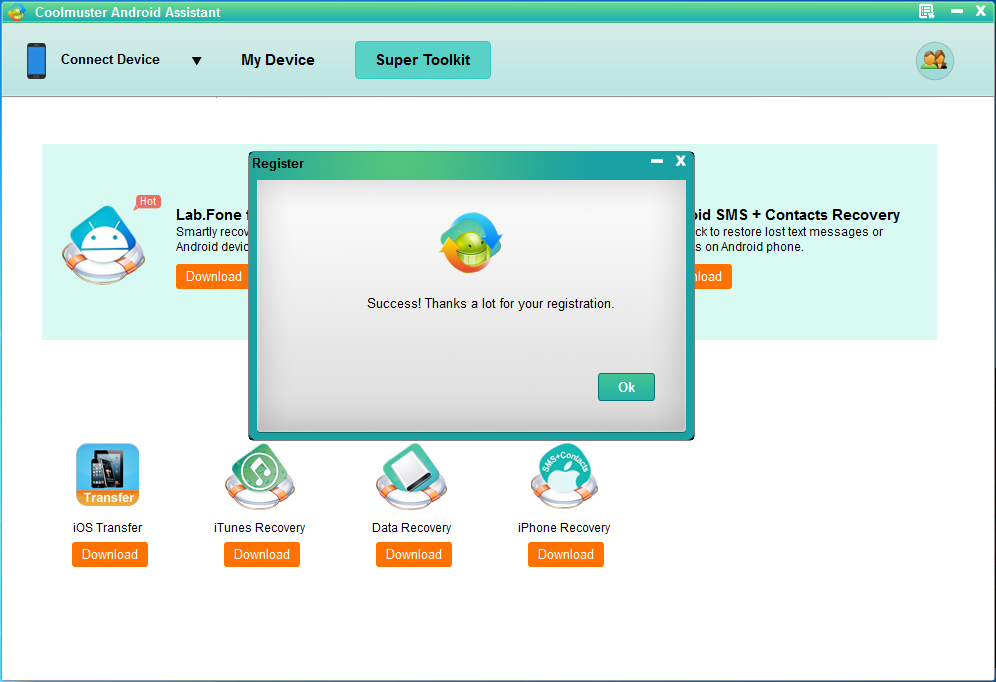Expand the Connect Device dropdown arrow
Viewport: 996px width, 682px height.
196,61
